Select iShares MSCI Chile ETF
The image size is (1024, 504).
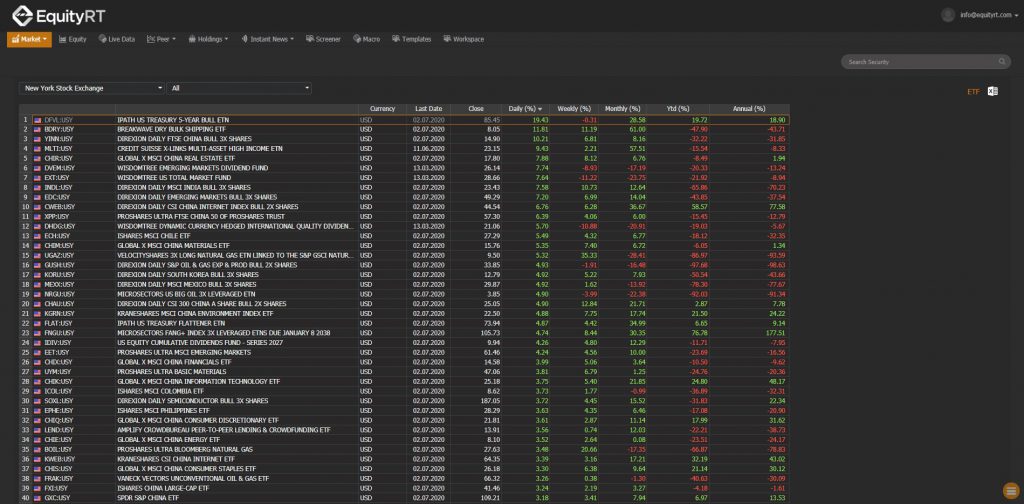pos(153,236)
